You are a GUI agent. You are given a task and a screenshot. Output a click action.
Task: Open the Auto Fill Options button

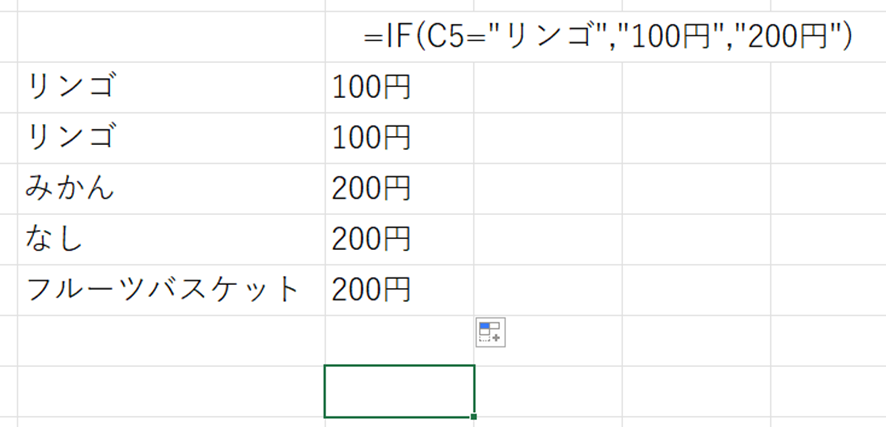[490, 332]
